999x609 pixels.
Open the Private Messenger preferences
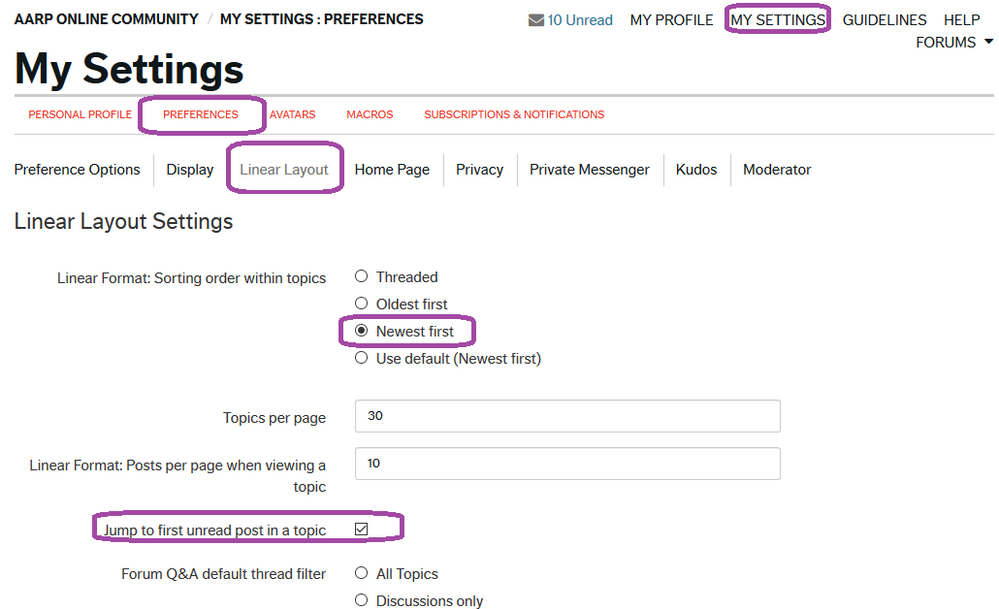[589, 170]
